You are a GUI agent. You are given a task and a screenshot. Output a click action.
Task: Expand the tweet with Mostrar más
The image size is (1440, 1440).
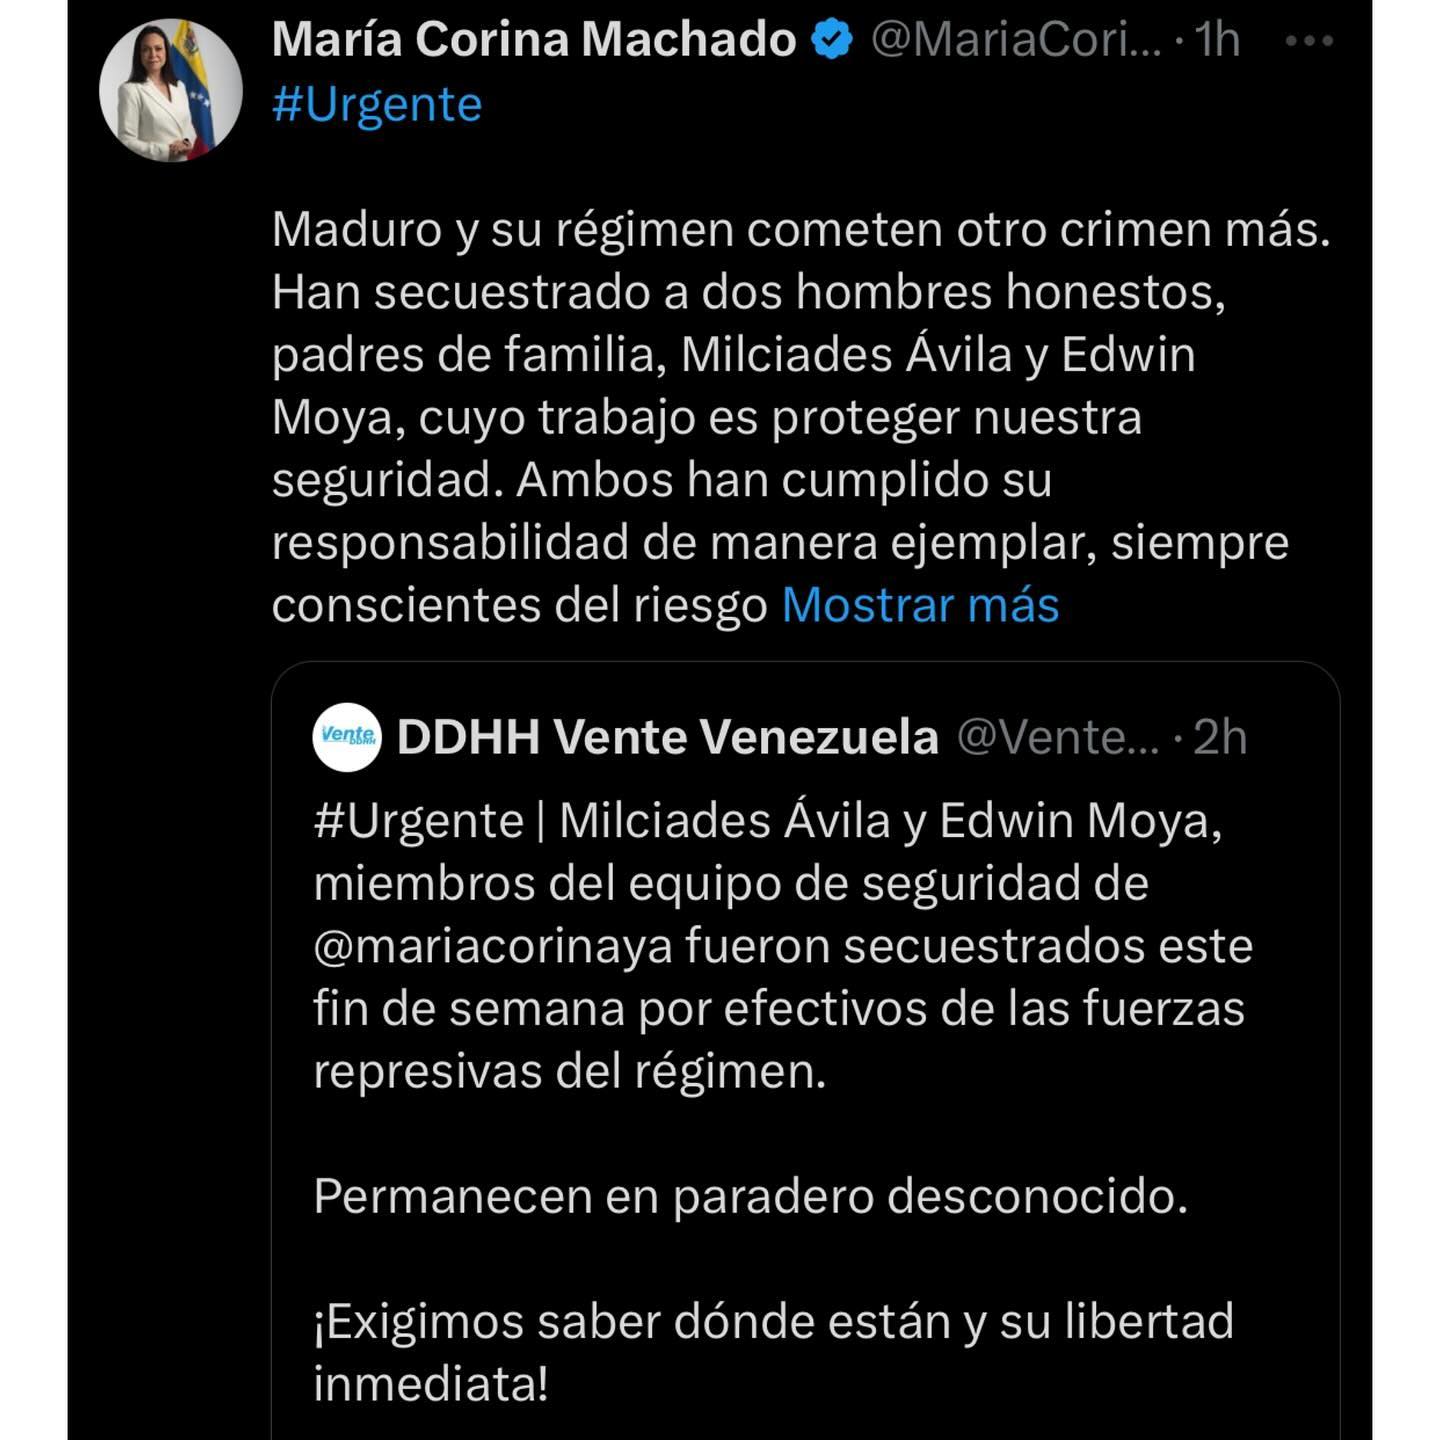(x=920, y=605)
